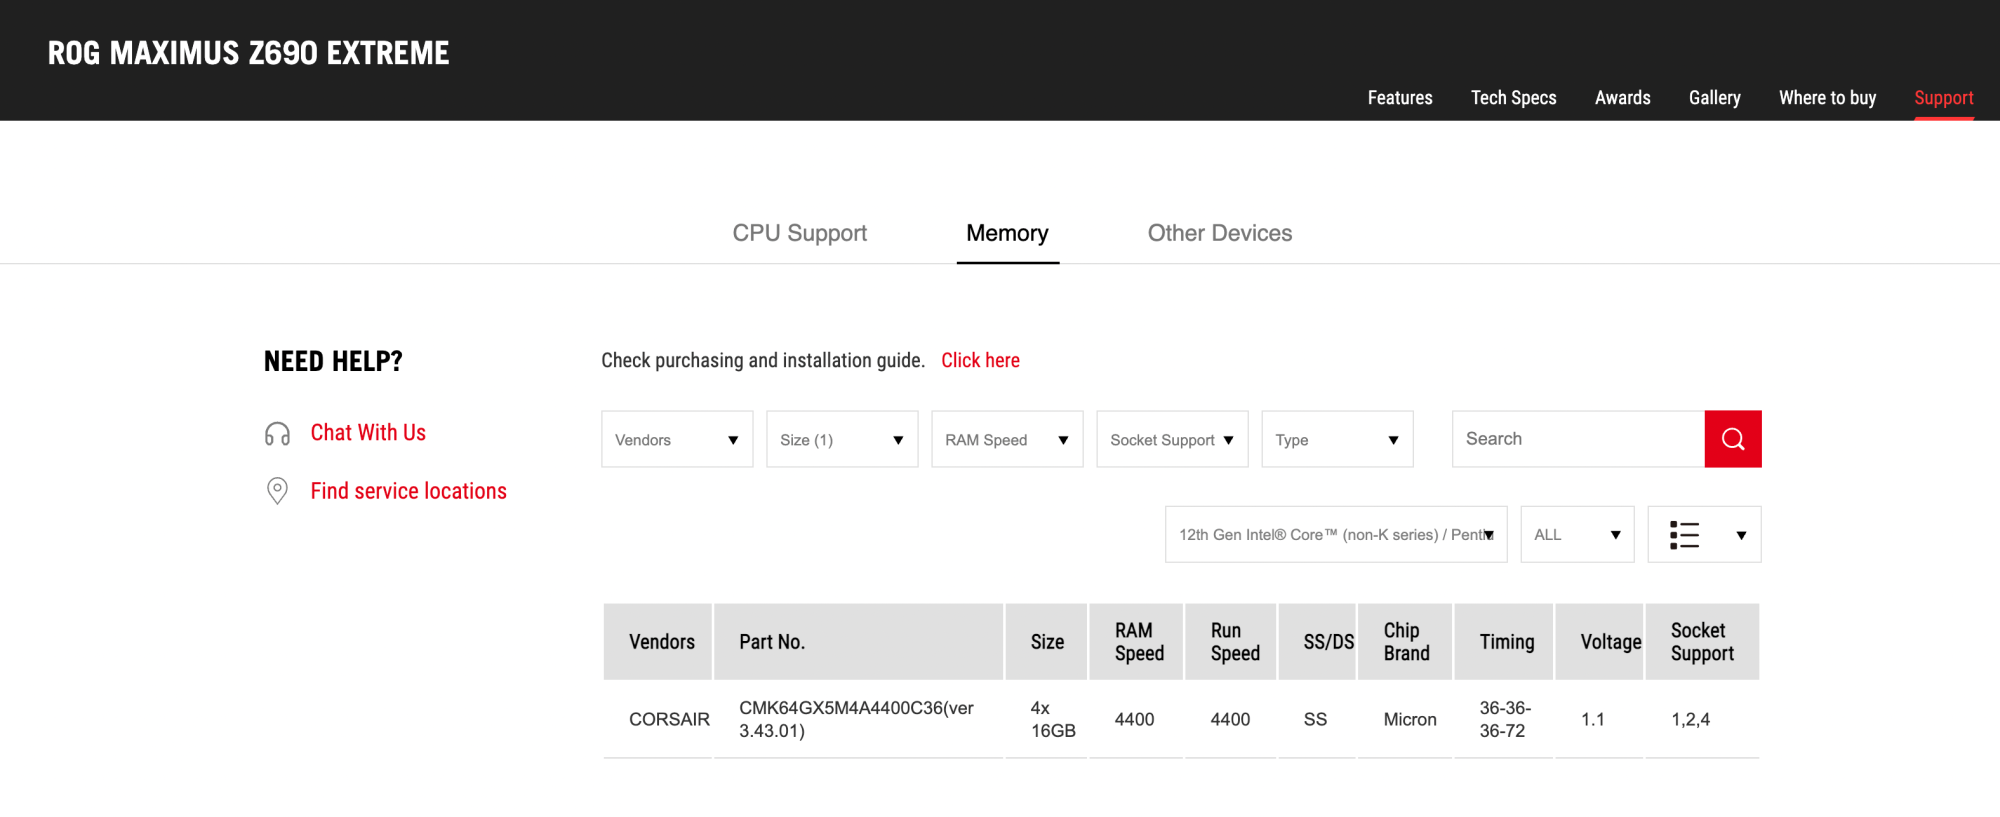The width and height of the screenshot is (2000, 817).
Task: Switch to the CPU Support tab
Action: coord(799,233)
